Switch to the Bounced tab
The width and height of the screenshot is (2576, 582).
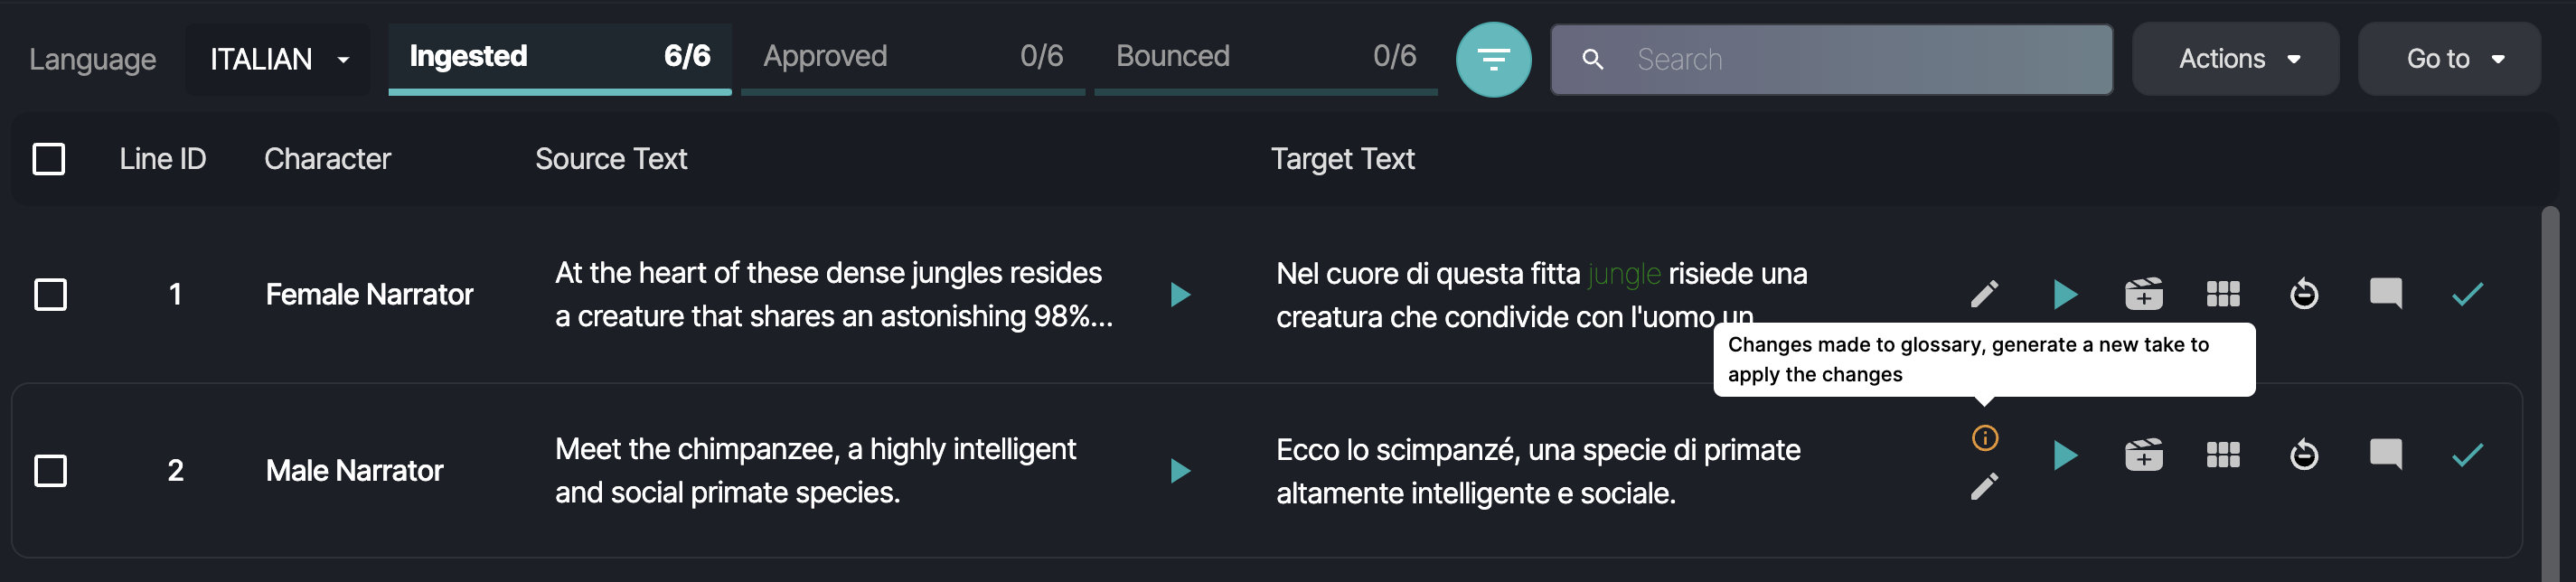pyautogui.click(x=1265, y=58)
